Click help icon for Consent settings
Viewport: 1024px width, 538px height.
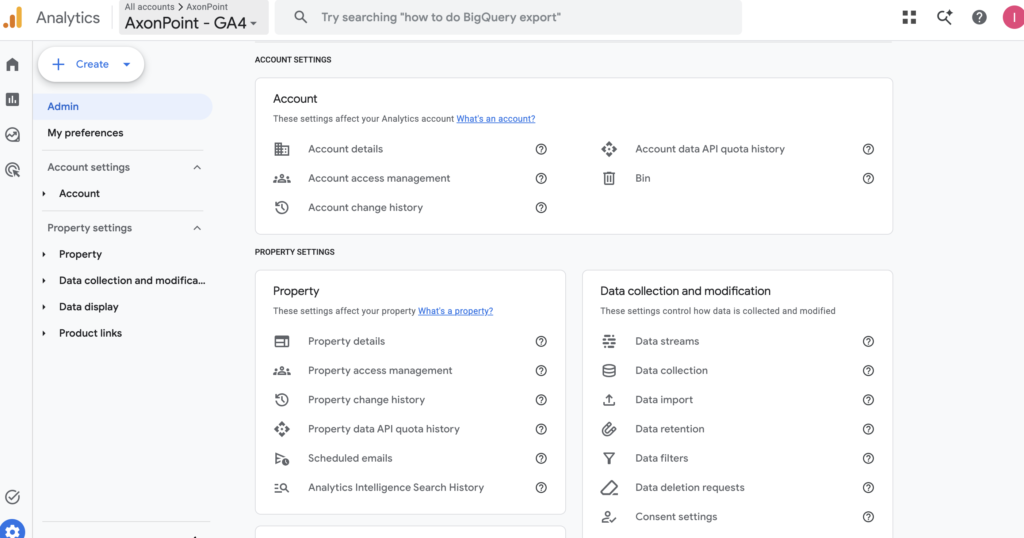coord(868,516)
